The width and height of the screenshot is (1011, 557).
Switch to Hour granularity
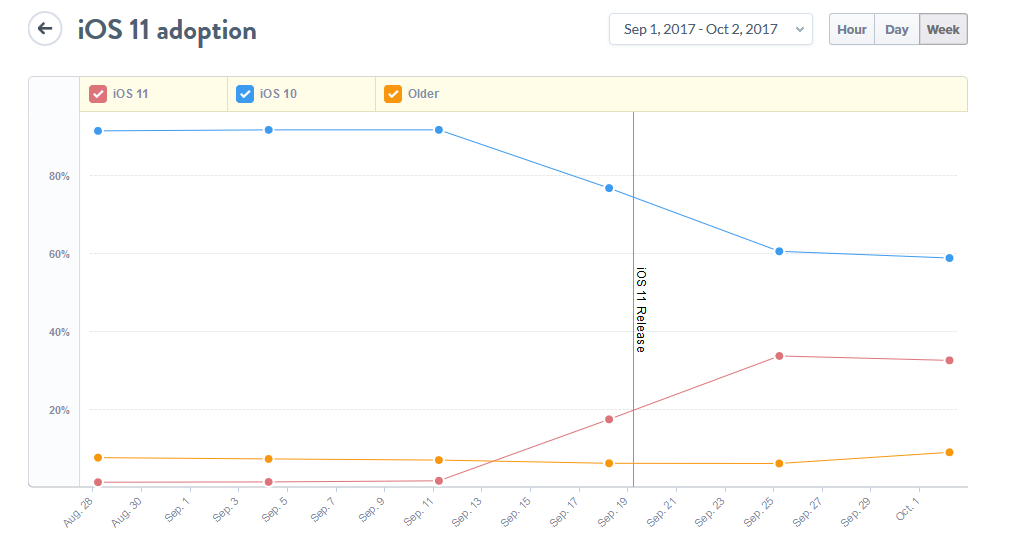(851, 30)
